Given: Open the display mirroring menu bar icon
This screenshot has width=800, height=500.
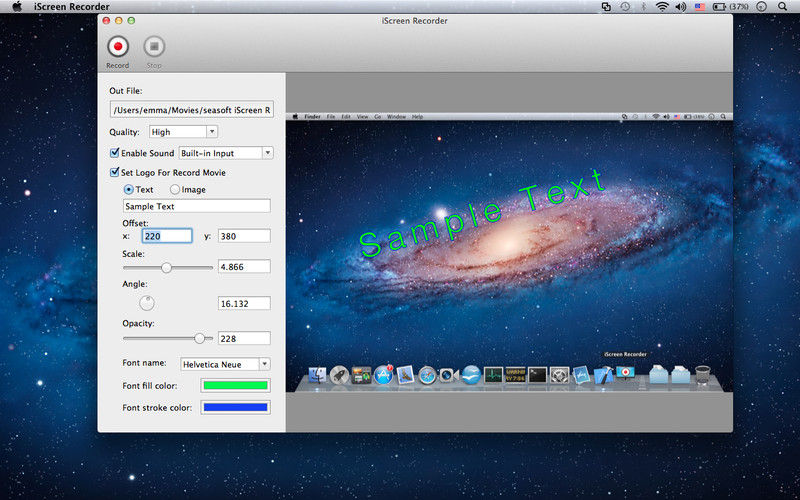Looking at the screenshot, I should (x=606, y=7).
